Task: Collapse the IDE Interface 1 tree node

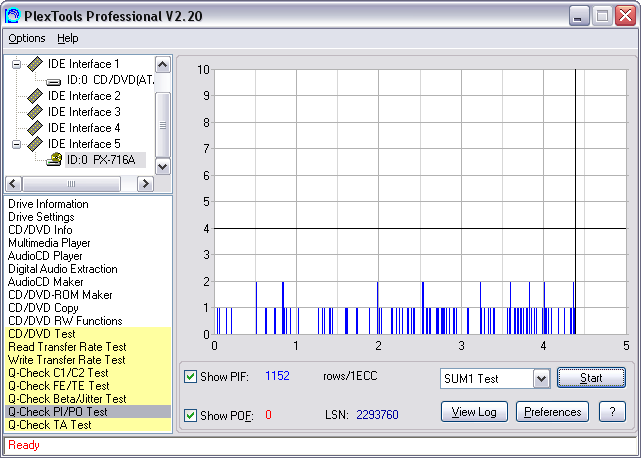Action: [16, 64]
